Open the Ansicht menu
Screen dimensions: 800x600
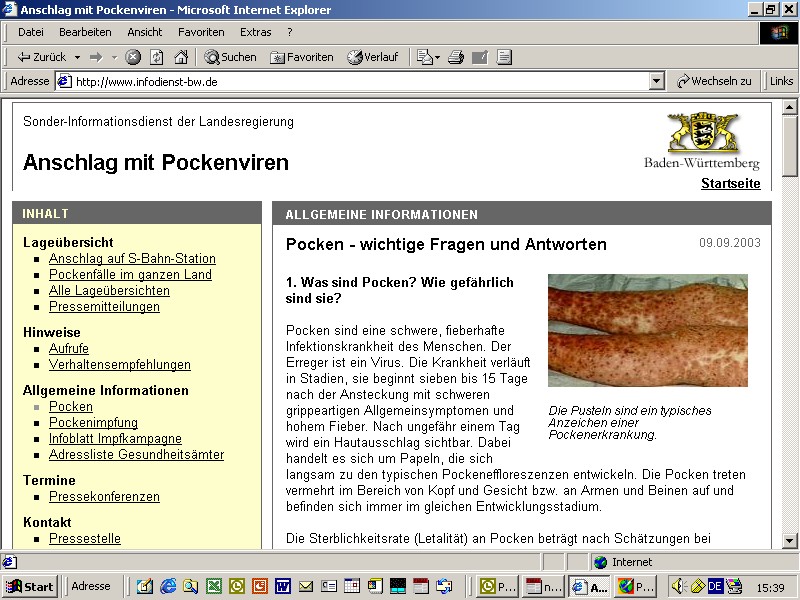[145, 32]
